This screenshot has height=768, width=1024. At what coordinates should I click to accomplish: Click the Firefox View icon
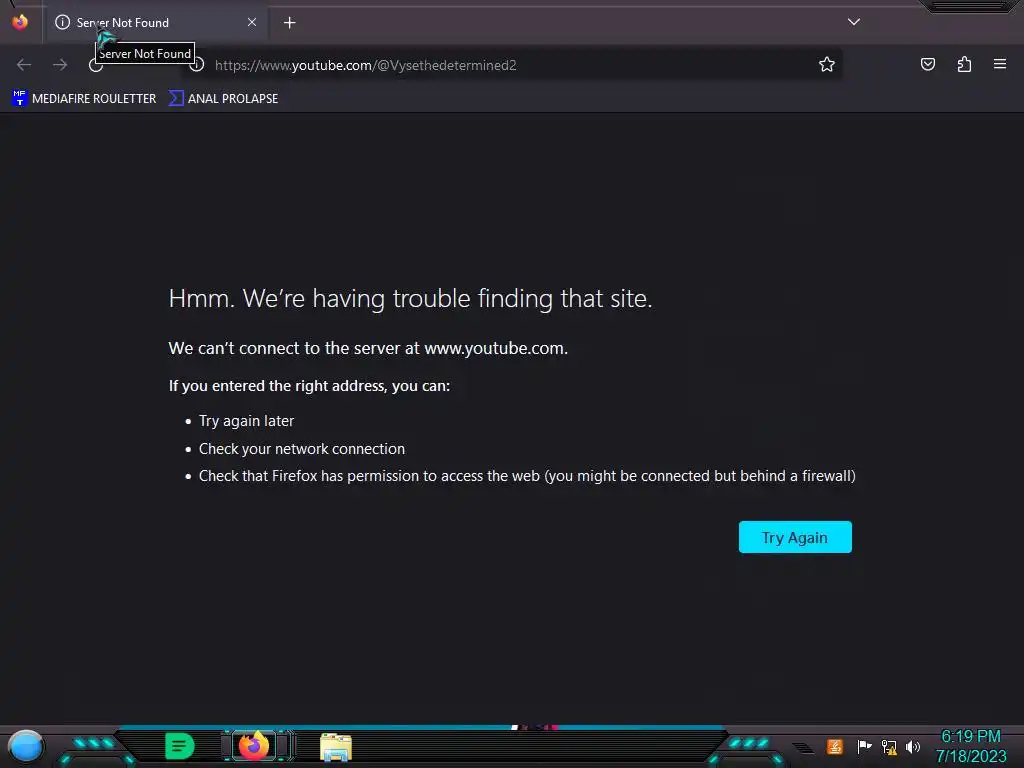click(x=20, y=22)
